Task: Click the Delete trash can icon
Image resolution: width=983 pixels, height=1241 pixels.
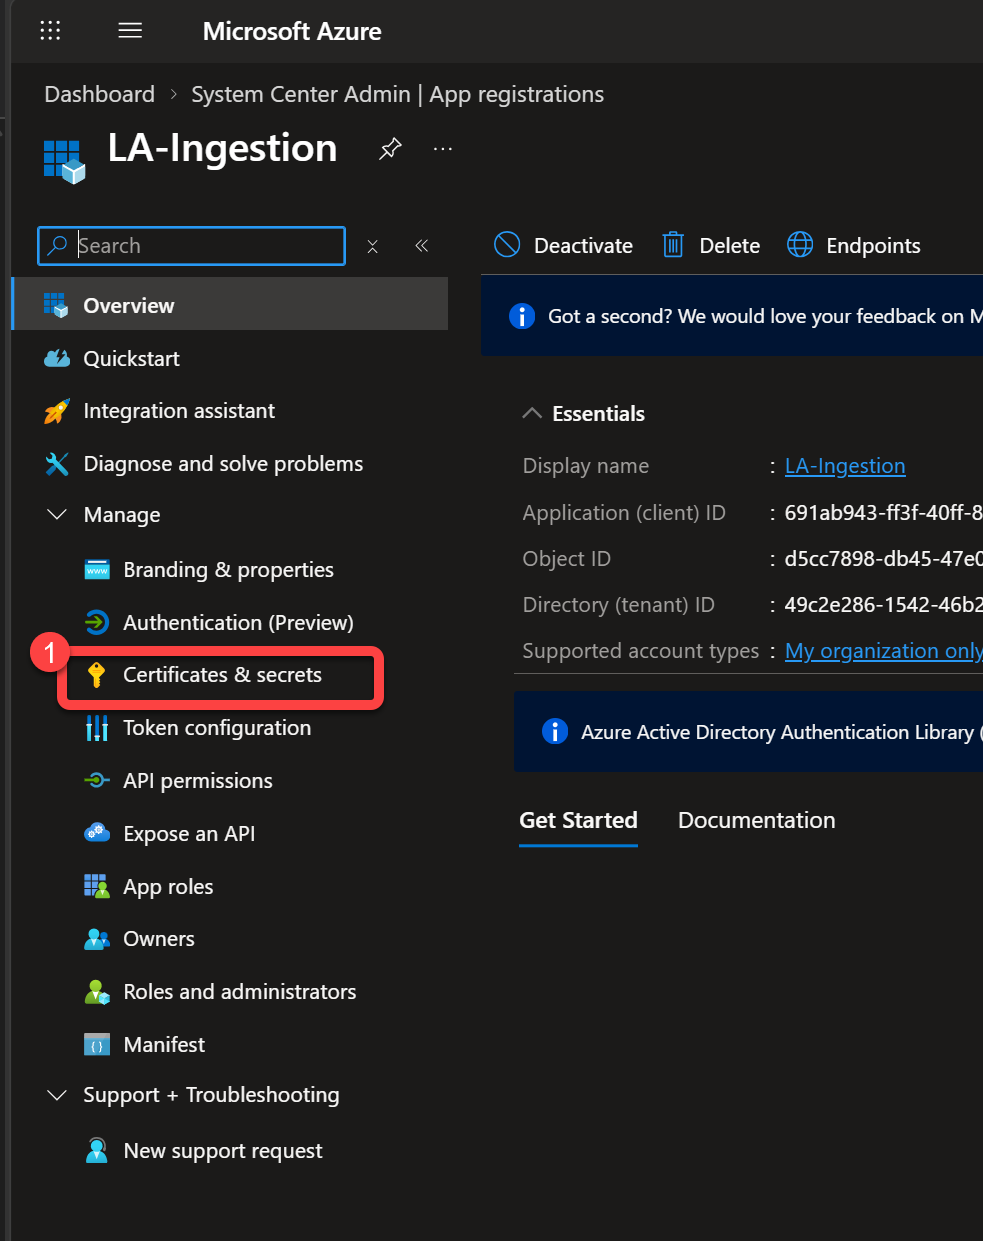Action: tap(673, 245)
